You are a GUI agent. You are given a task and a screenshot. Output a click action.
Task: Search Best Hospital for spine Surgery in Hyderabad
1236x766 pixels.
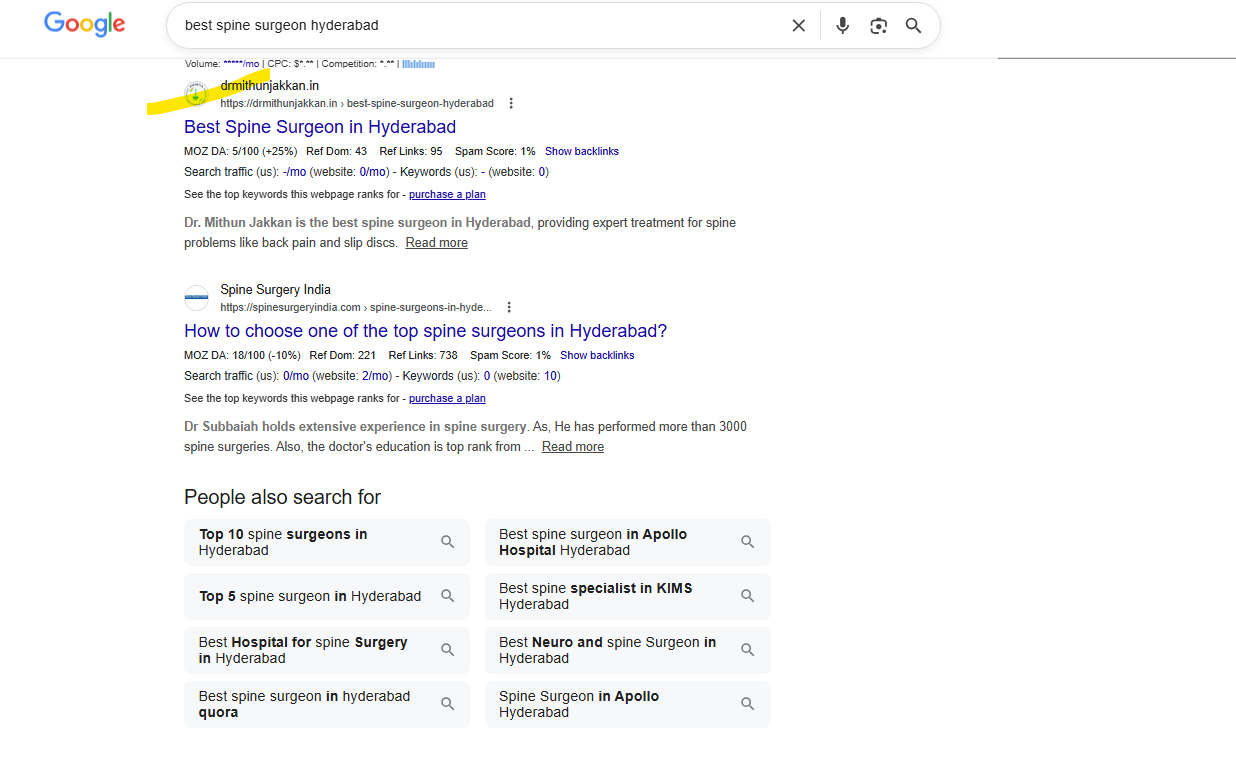(x=327, y=650)
